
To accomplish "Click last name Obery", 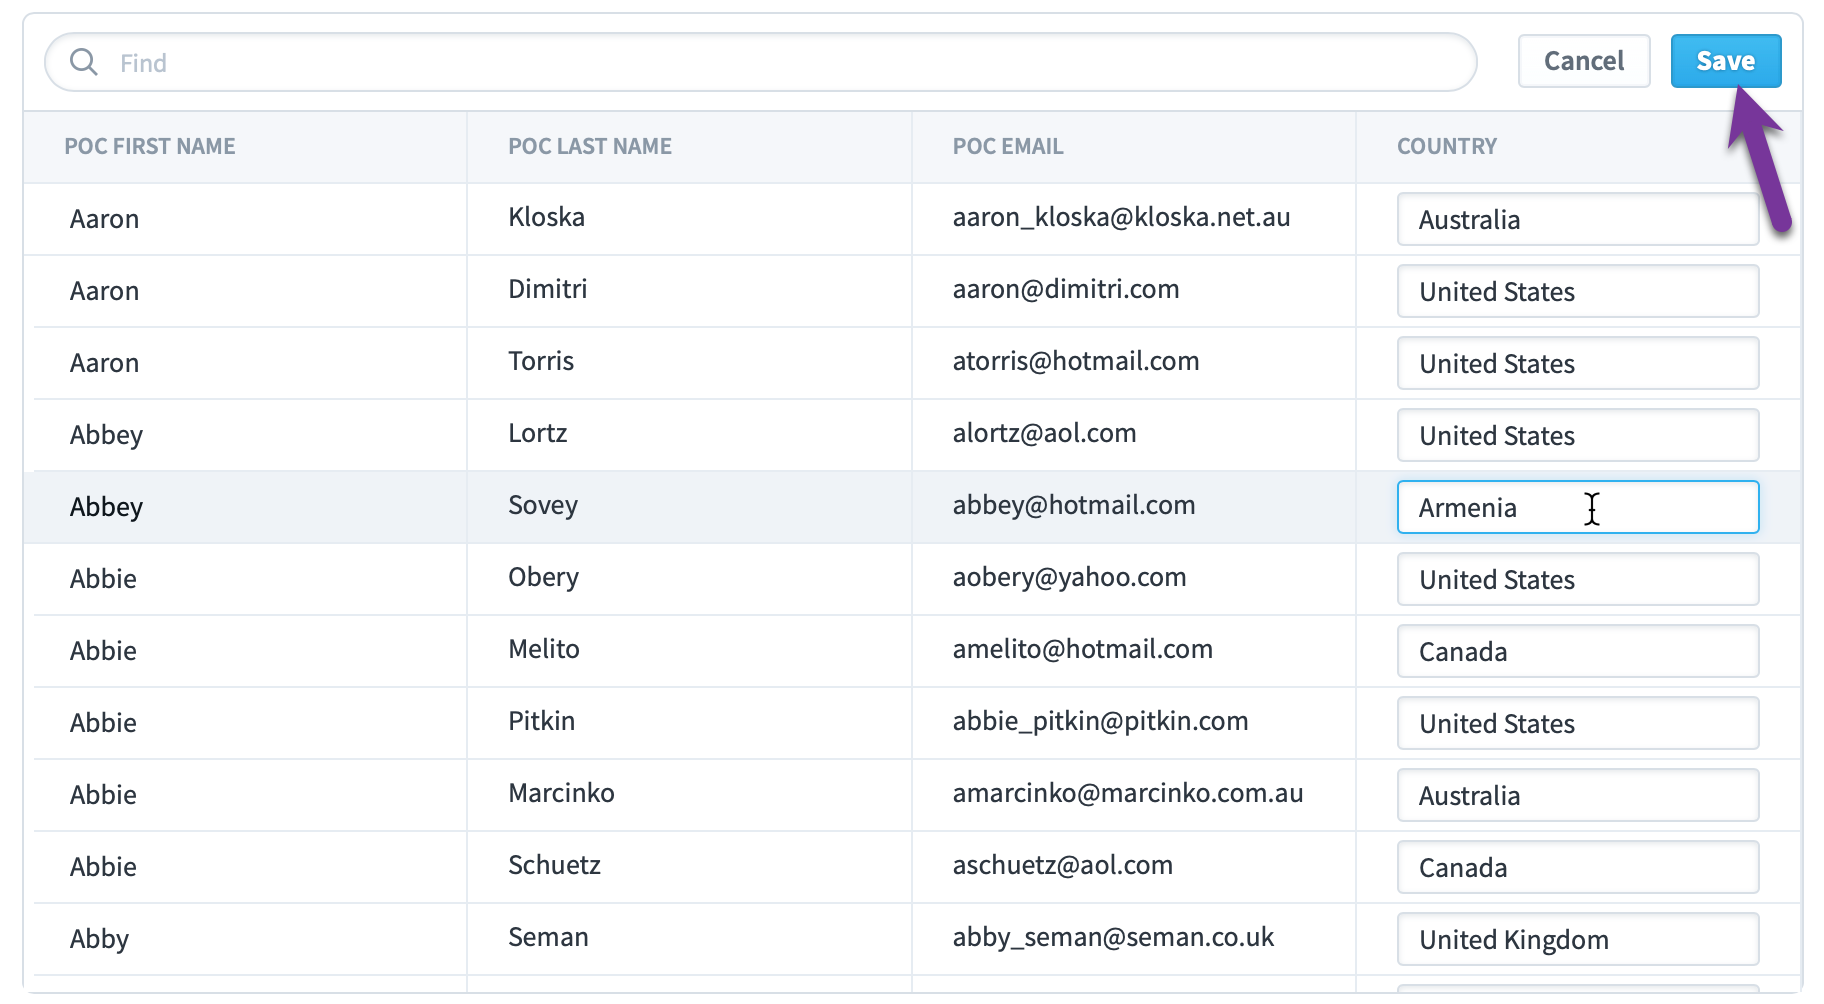I will (543, 578).
